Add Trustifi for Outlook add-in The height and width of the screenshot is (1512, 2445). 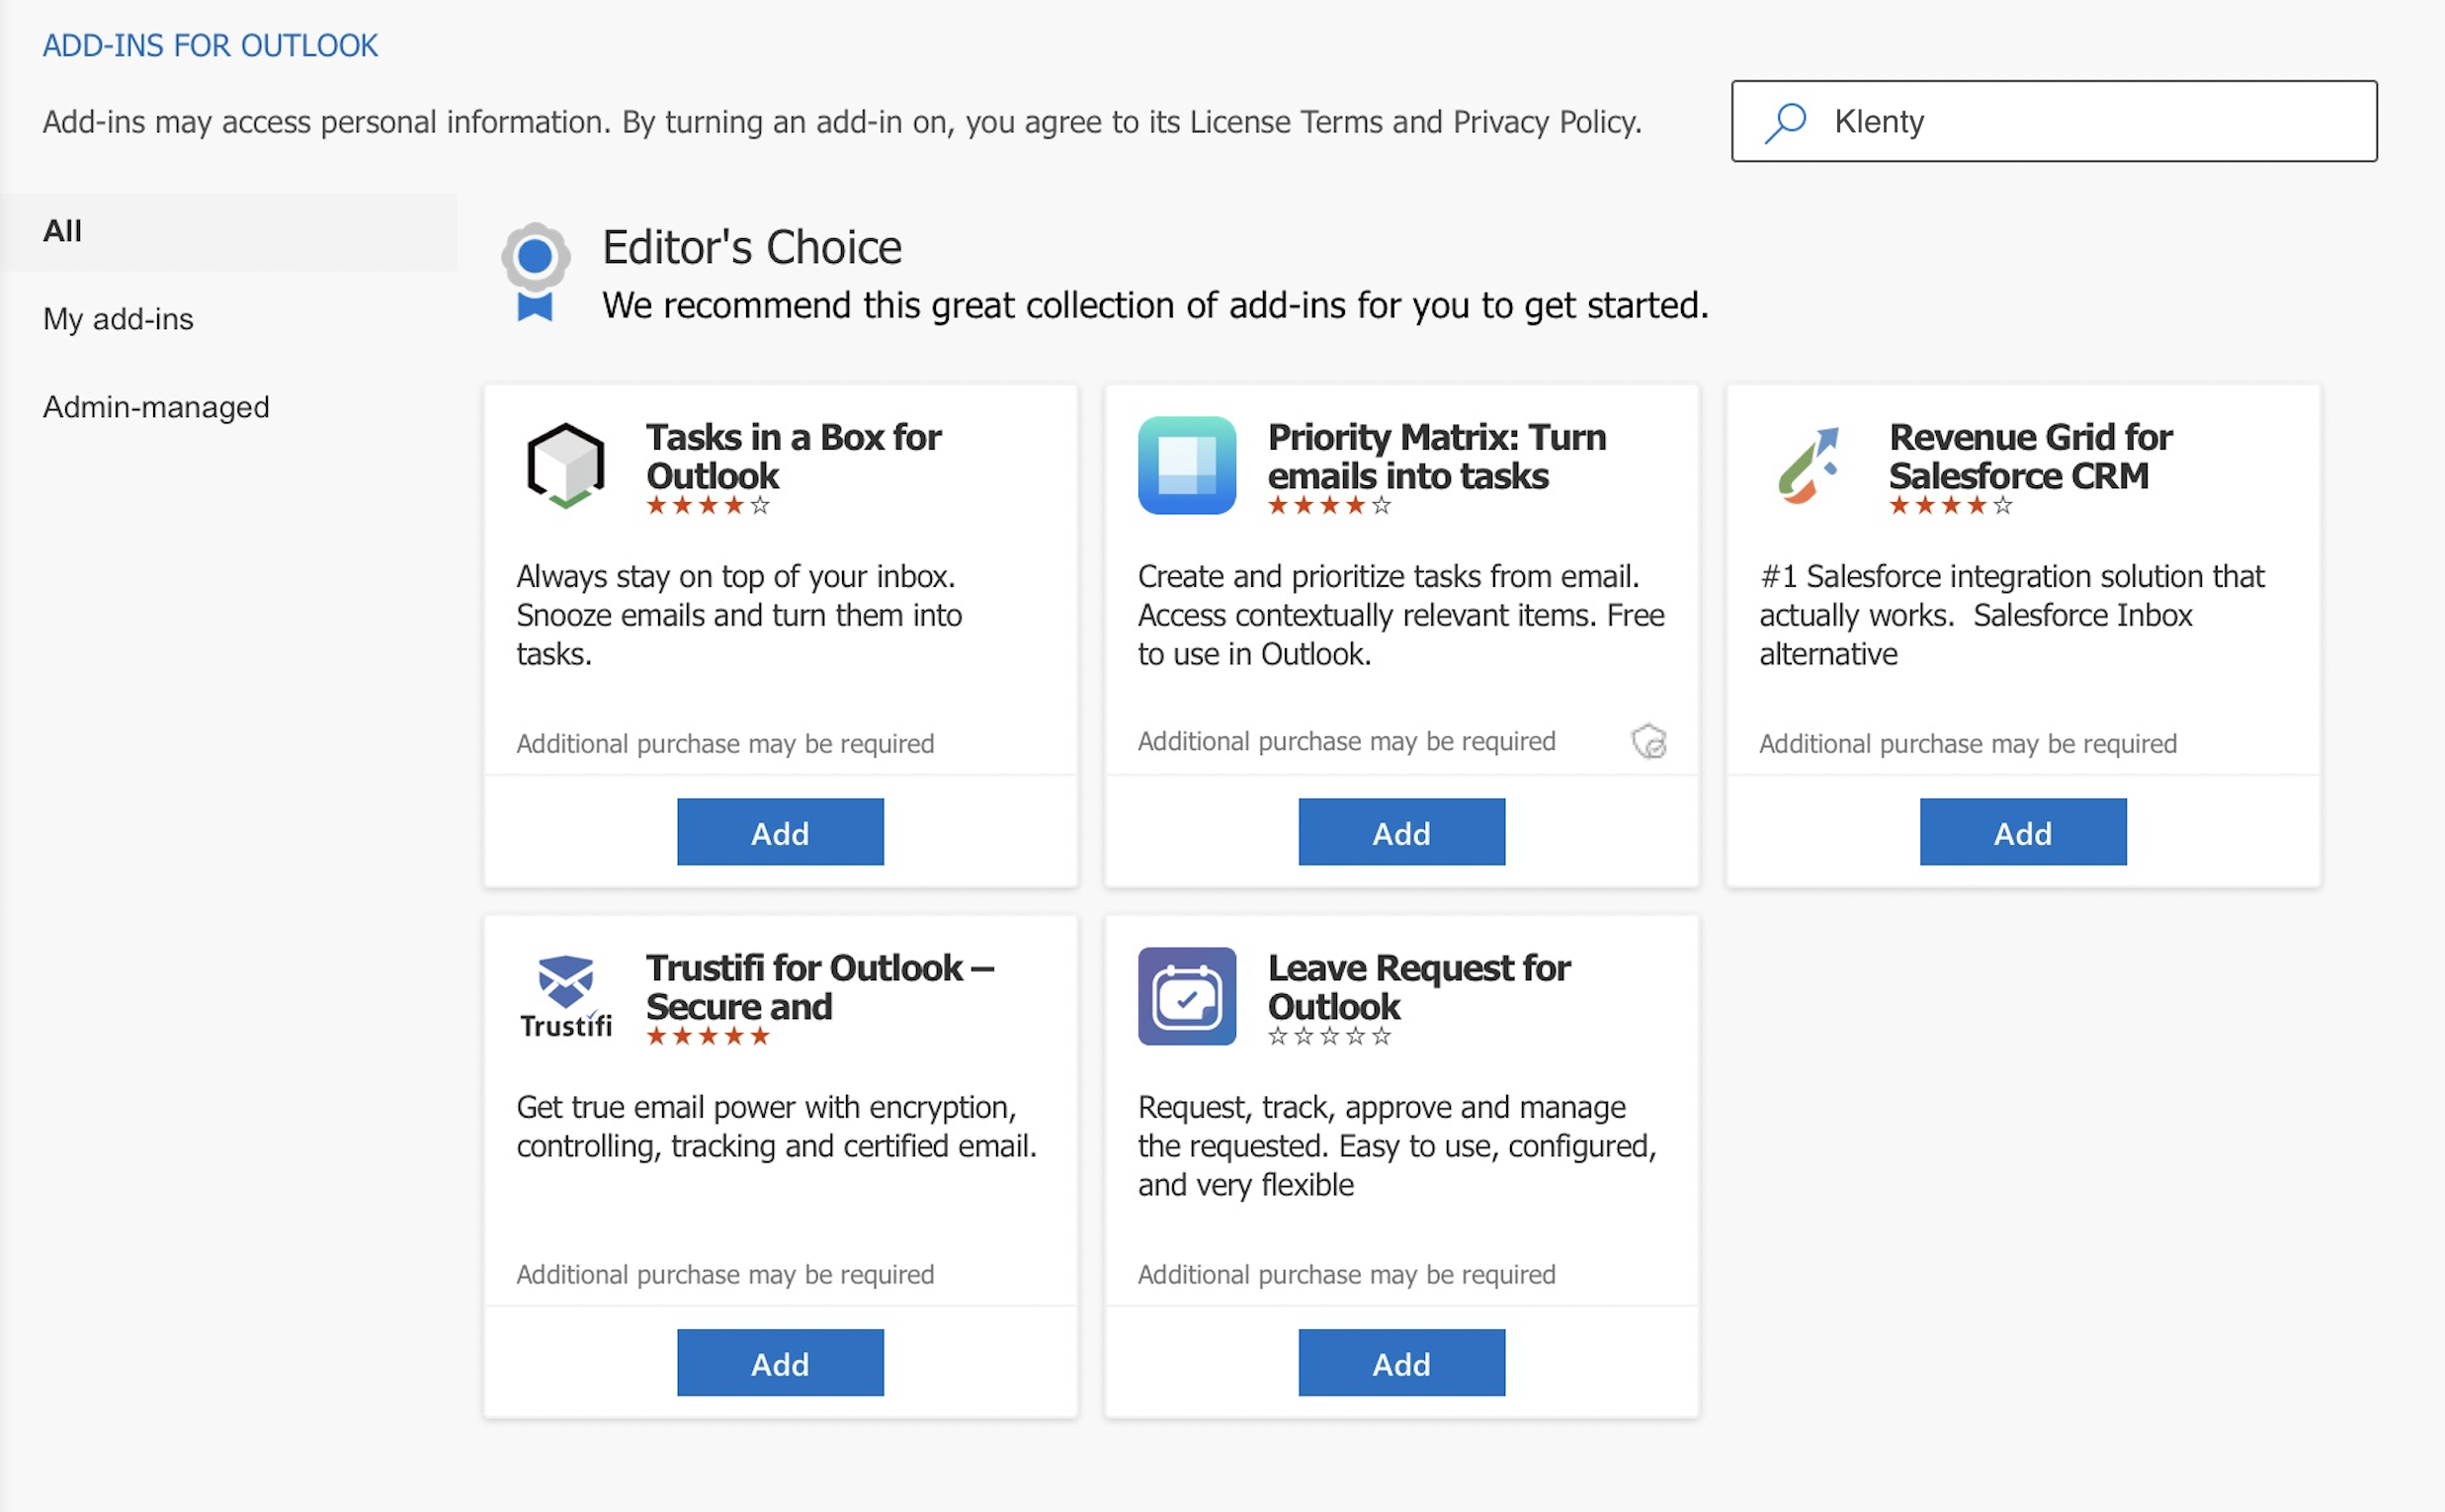pos(780,1363)
